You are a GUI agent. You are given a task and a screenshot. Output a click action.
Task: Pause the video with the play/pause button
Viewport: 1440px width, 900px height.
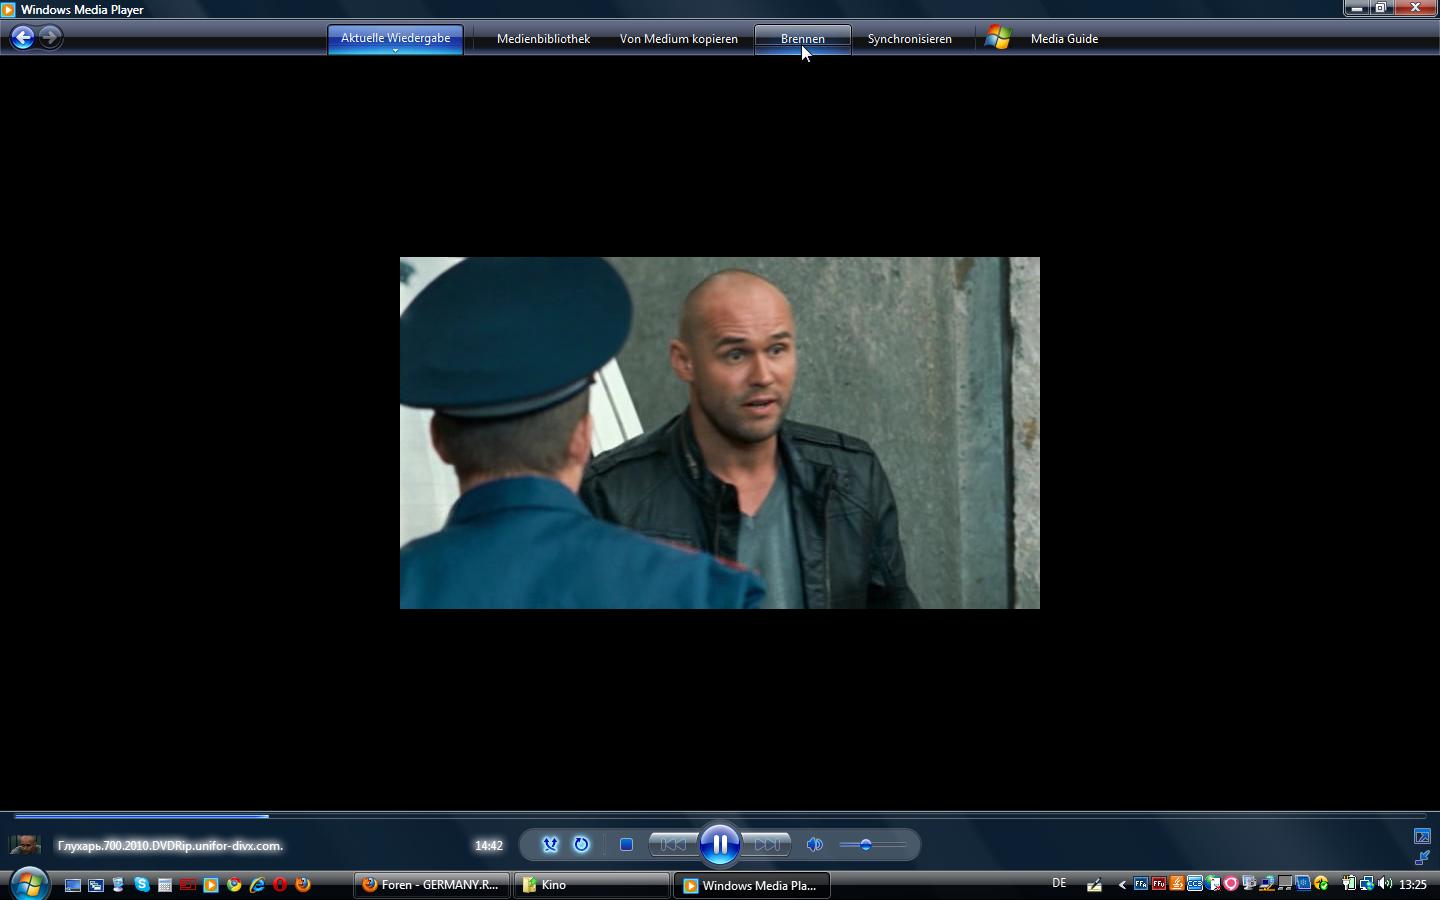(720, 845)
